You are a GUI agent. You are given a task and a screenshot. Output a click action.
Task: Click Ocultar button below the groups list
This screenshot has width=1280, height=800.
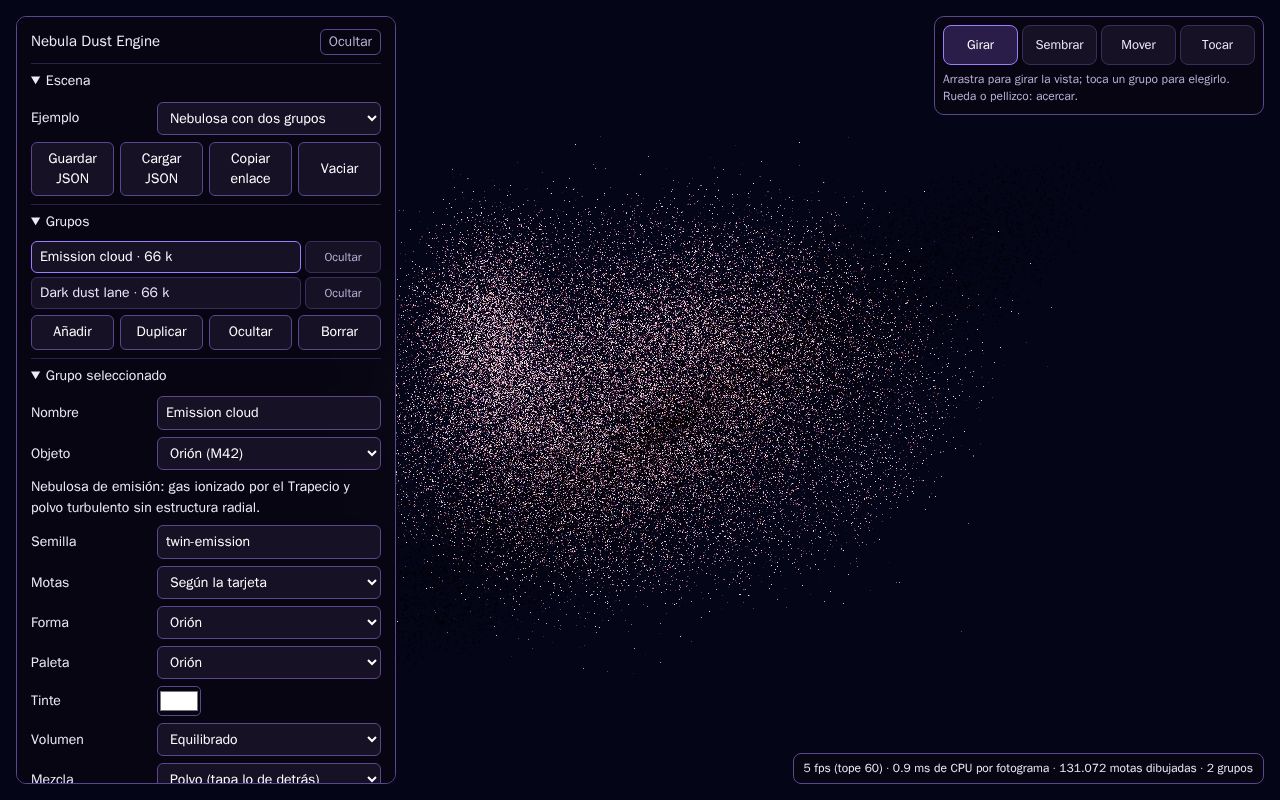(x=250, y=332)
